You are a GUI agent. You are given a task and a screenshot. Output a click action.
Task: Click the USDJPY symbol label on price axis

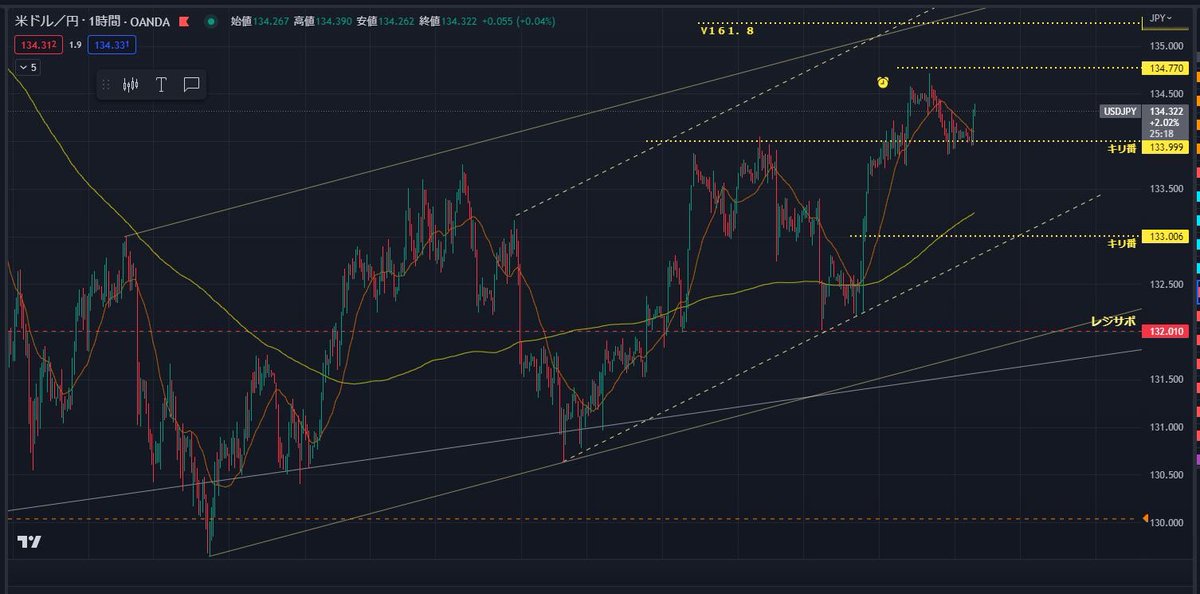pos(1120,111)
